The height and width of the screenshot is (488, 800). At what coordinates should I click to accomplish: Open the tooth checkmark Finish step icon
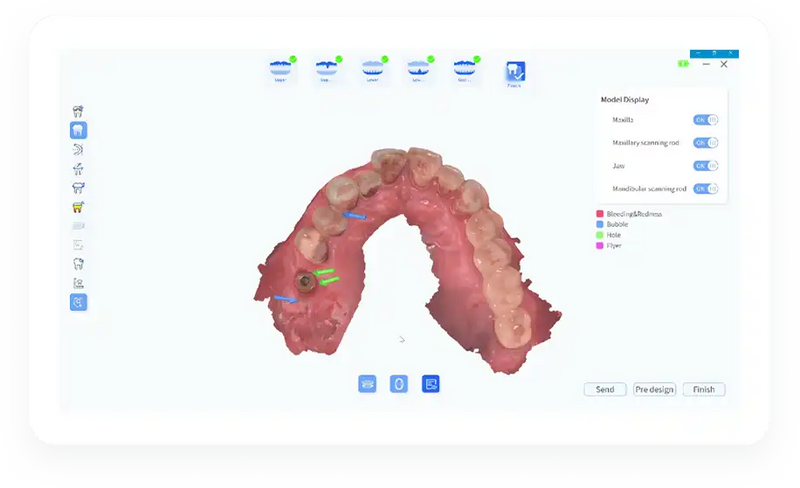(x=515, y=71)
